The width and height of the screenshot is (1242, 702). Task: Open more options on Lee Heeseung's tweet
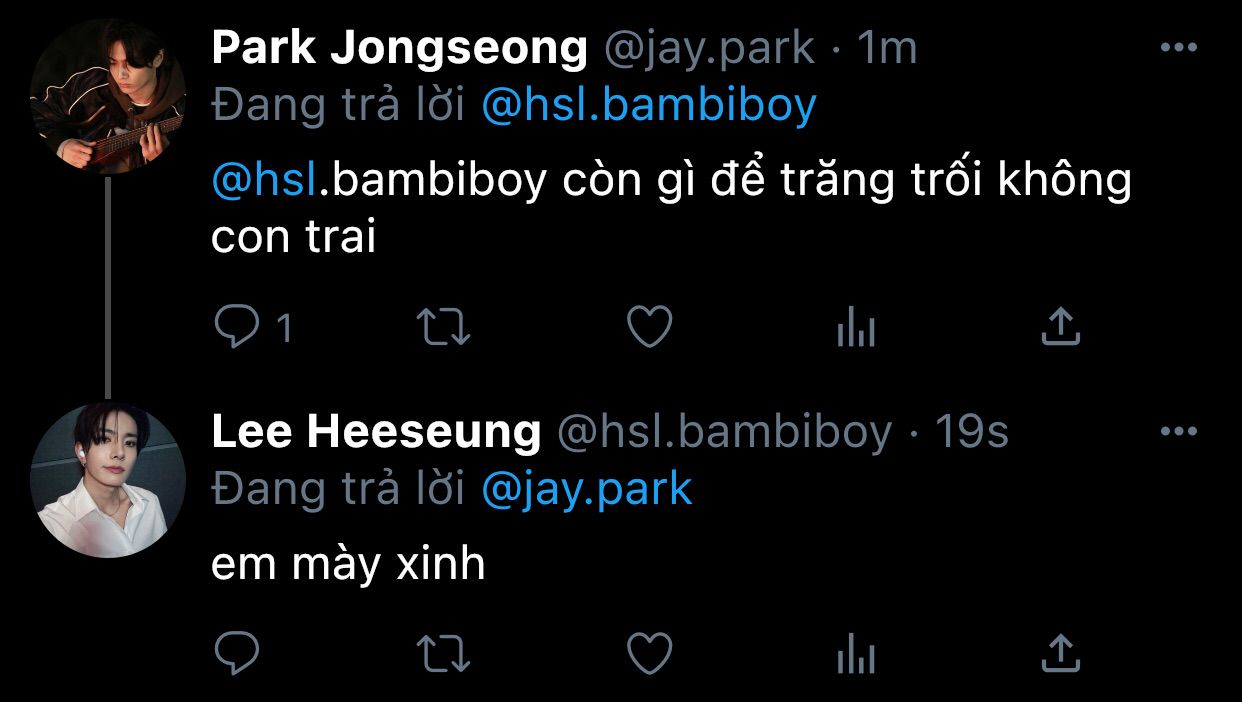click(x=1178, y=432)
